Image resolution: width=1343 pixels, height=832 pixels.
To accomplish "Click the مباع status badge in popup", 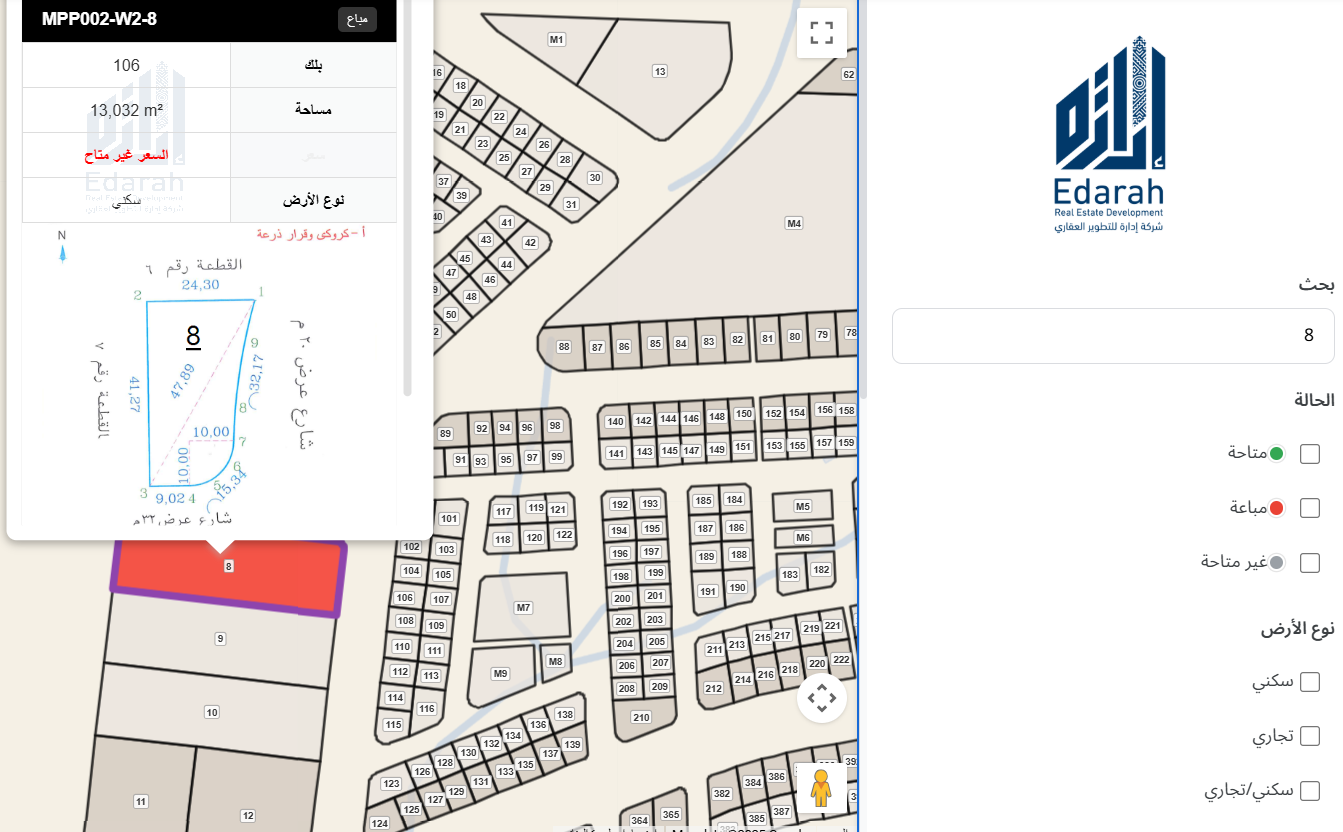I will click(x=357, y=19).
